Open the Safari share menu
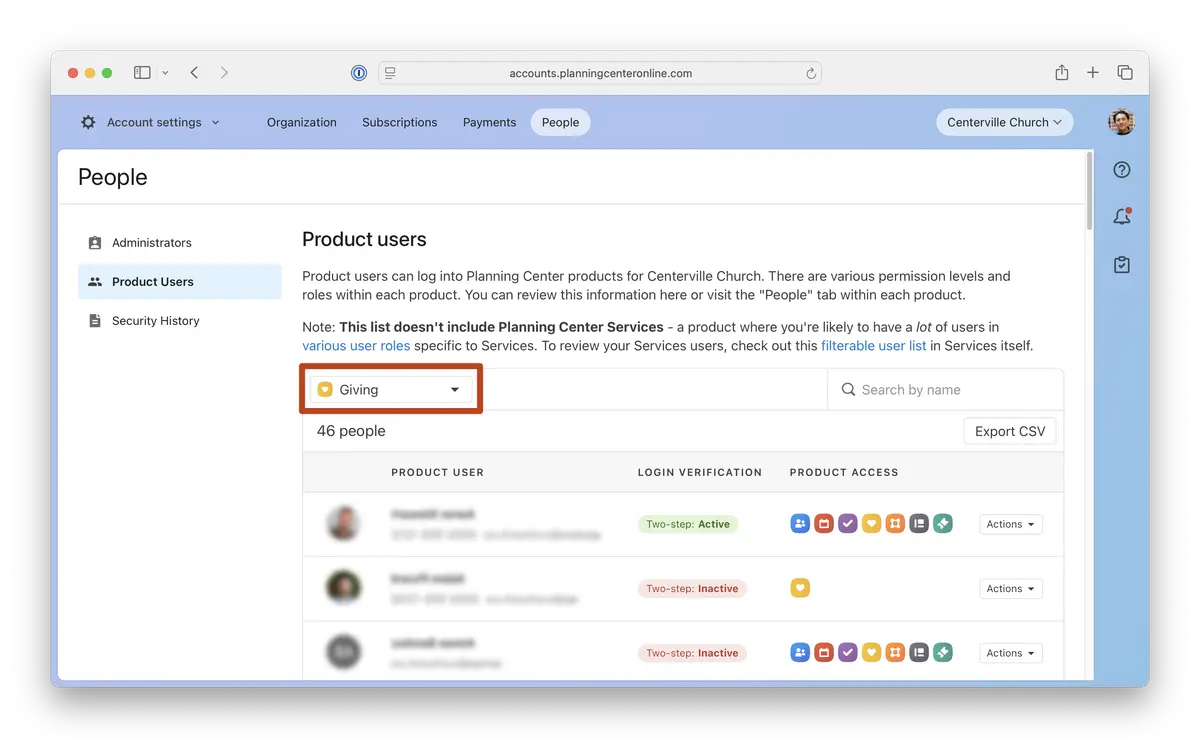This screenshot has width=1200, height=738. coord(1062,73)
